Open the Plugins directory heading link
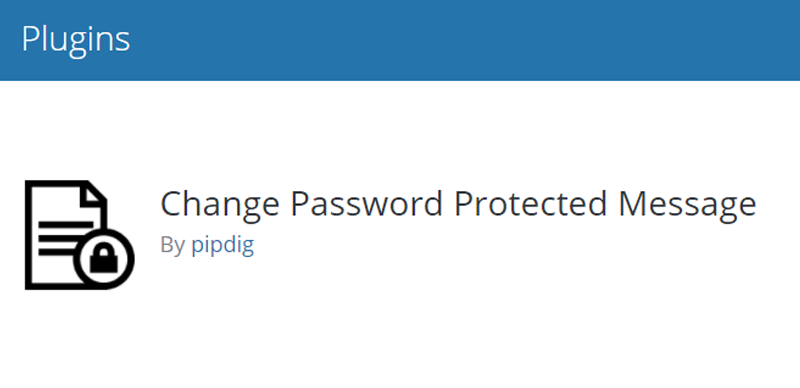 tap(76, 40)
